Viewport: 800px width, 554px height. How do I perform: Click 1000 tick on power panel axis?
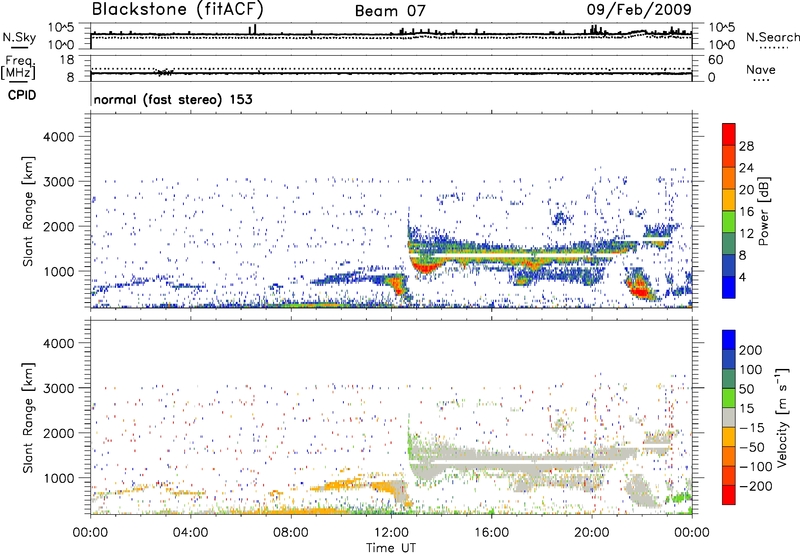(59, 271)
